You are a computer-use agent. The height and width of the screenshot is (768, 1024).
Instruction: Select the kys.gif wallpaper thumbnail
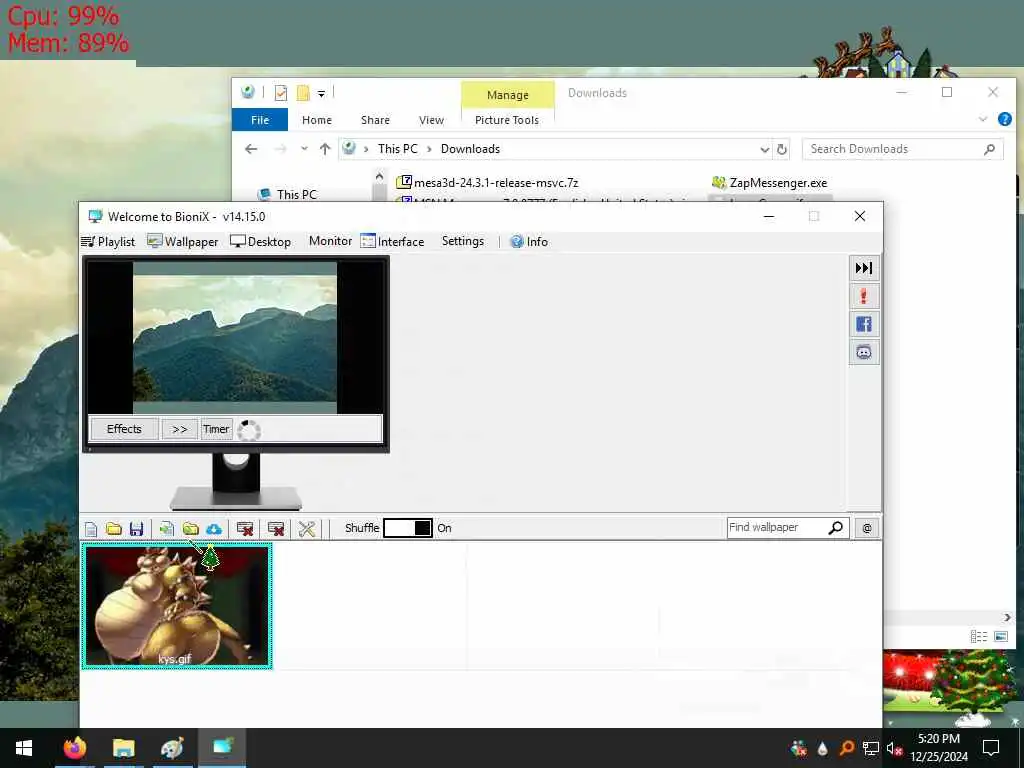coord(176,606)
